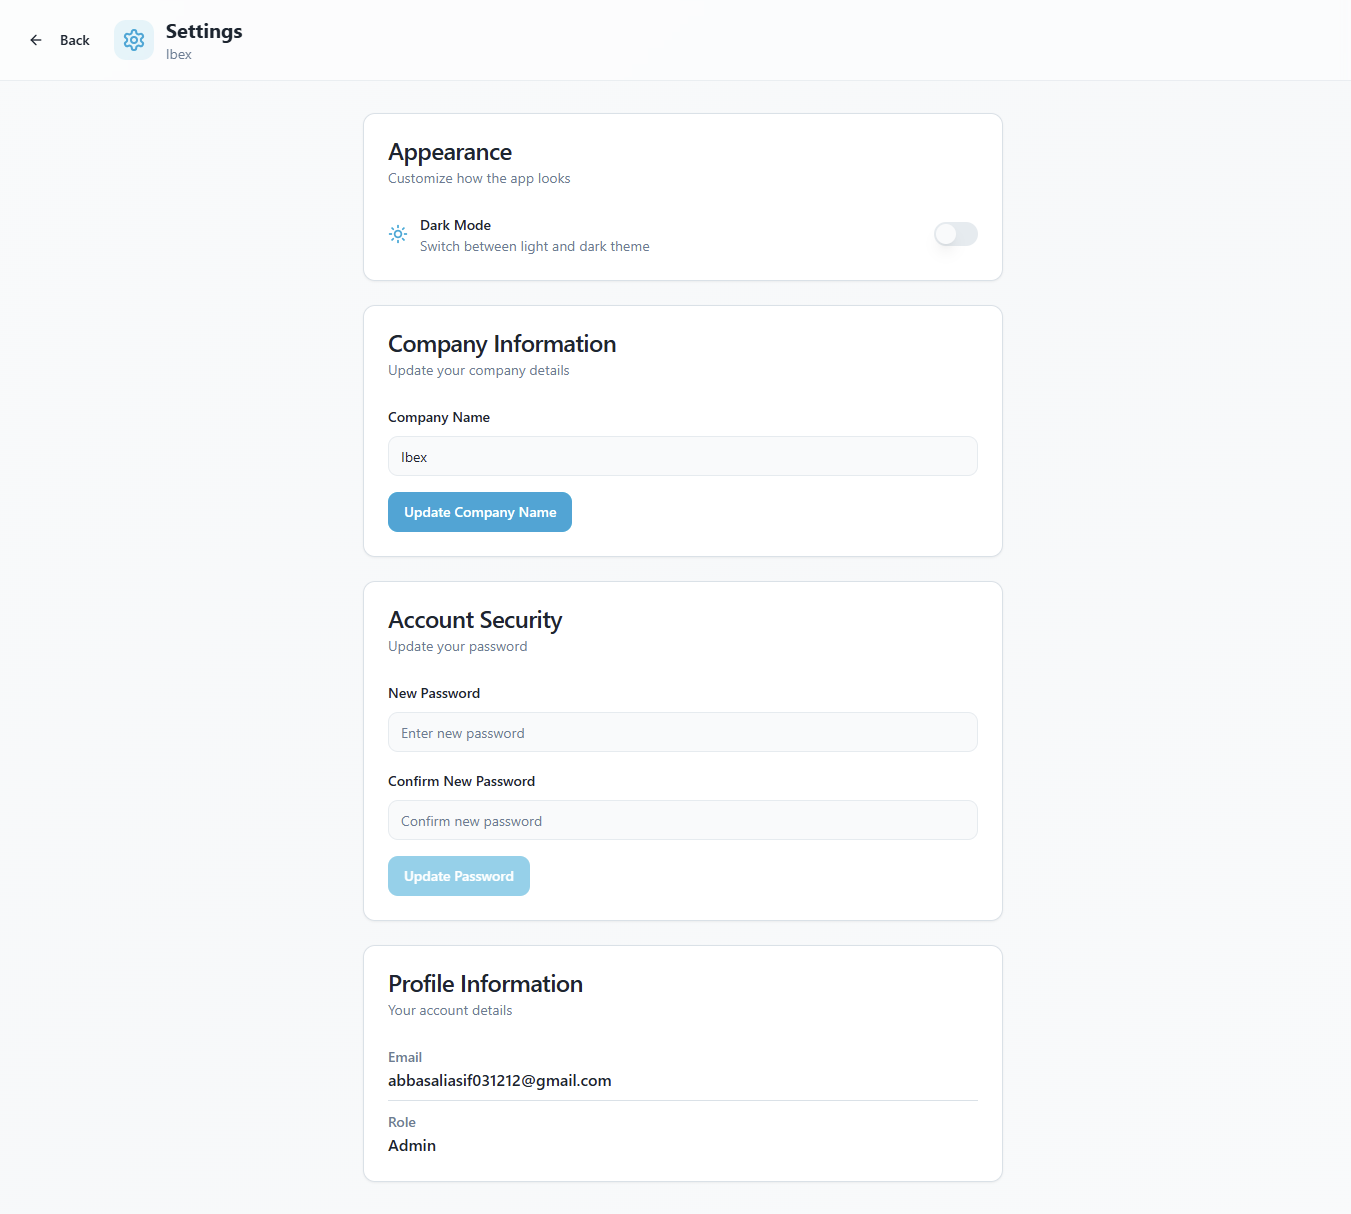Screen dimensions: 1351x1214
Task: Click the Update Password button
Action: 458,875
